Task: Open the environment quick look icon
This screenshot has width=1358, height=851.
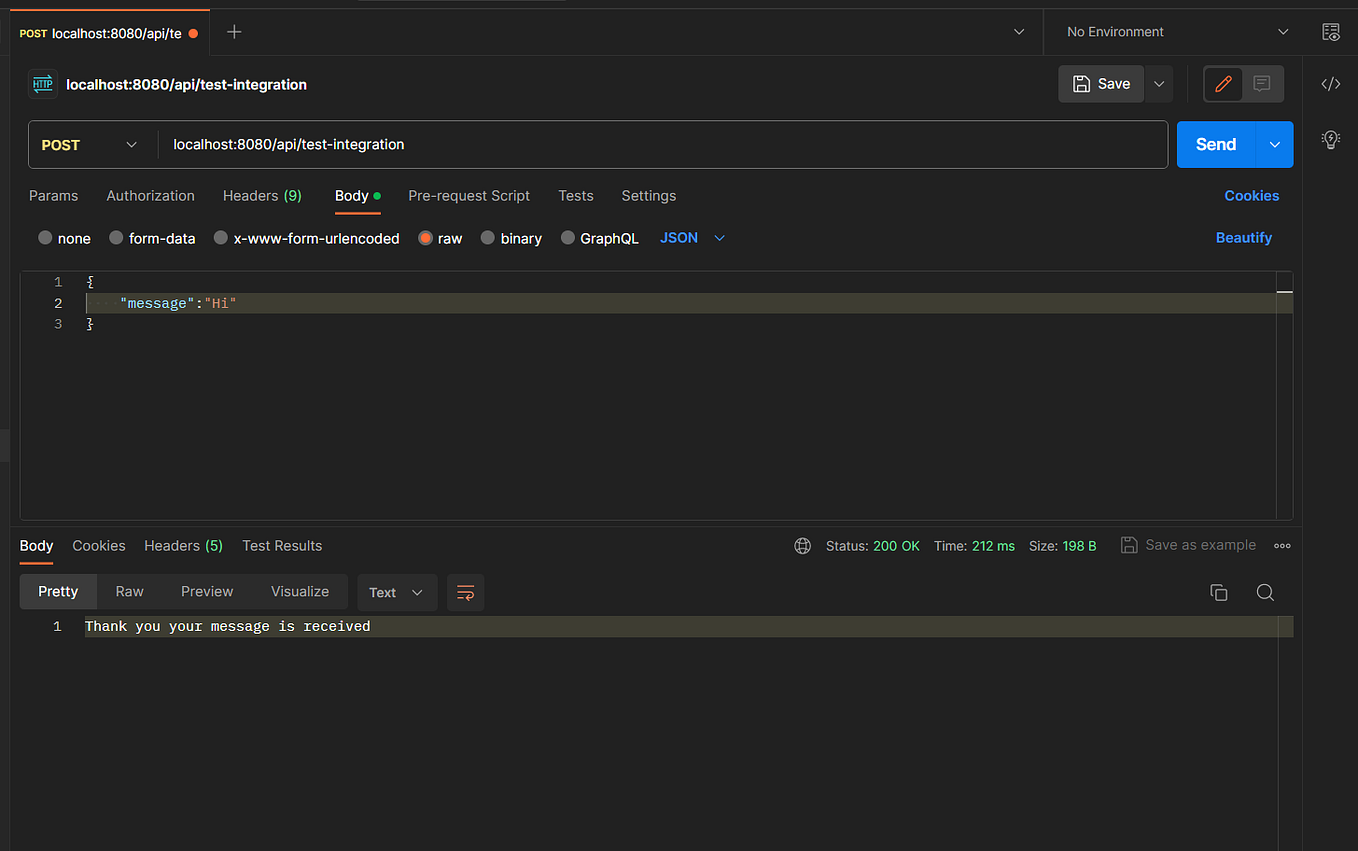Action: tap(1331, 31)
